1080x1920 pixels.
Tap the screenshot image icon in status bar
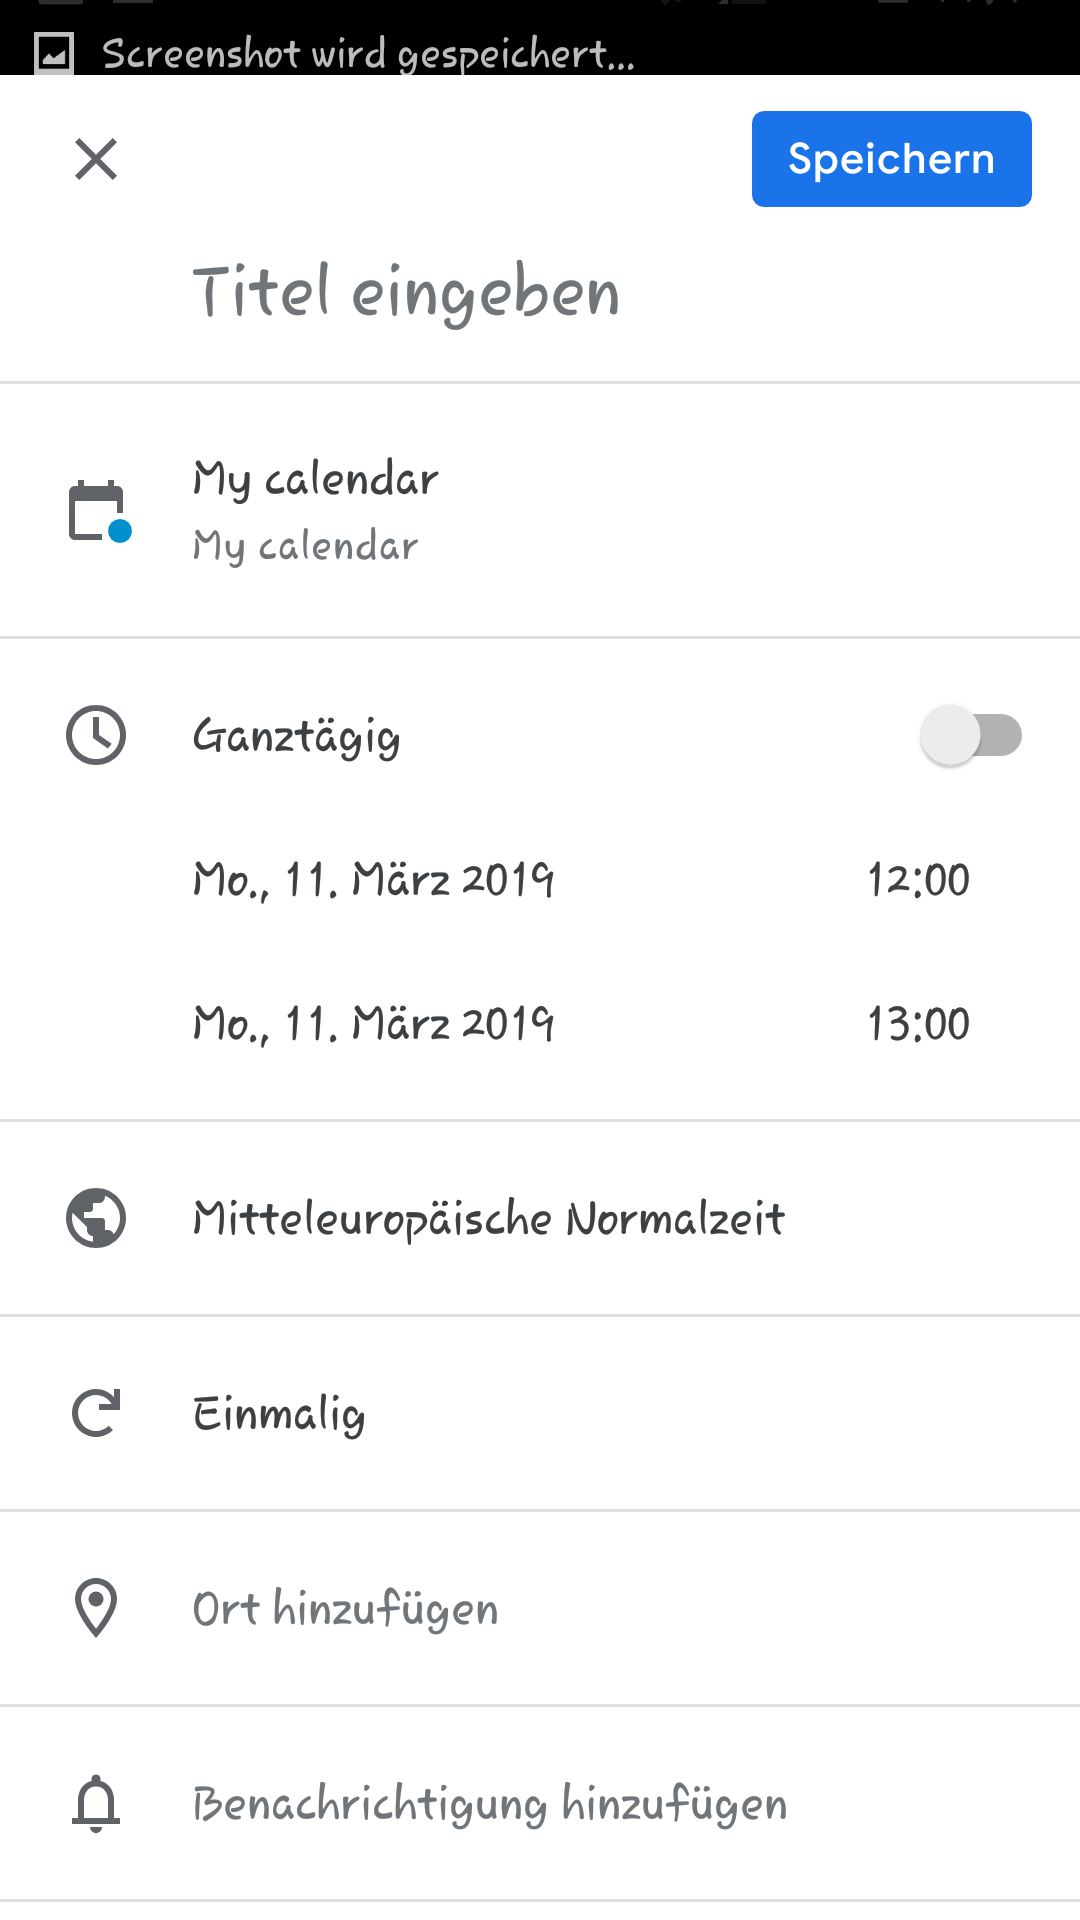pyautogui.click(x=54, y=53)
